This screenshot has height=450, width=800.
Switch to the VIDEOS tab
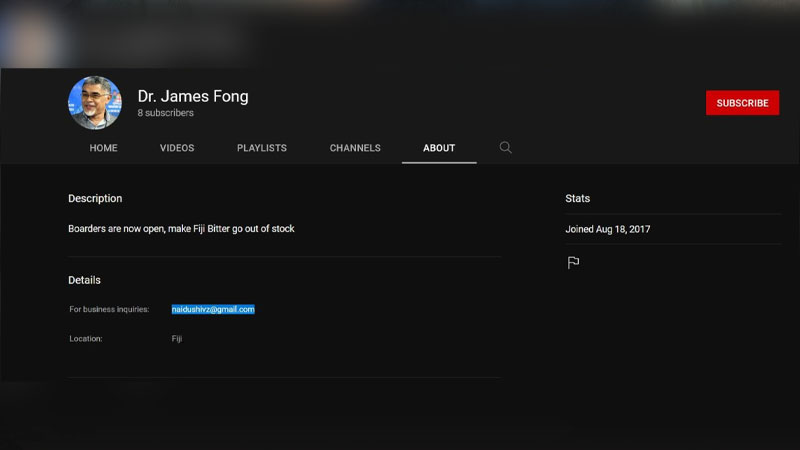177,148
